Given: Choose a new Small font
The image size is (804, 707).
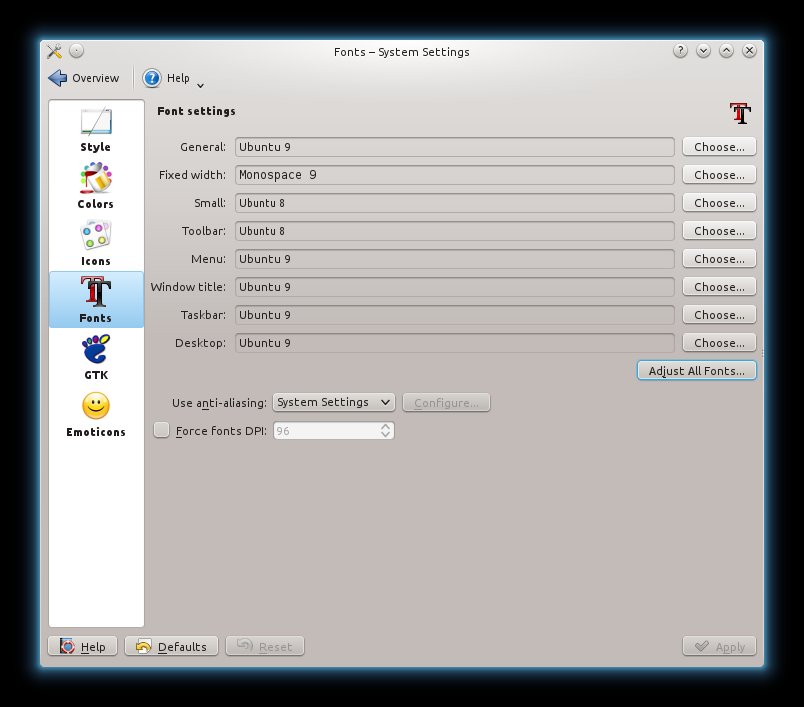Looking at the screenshot, I should click(x=719, y=203).
